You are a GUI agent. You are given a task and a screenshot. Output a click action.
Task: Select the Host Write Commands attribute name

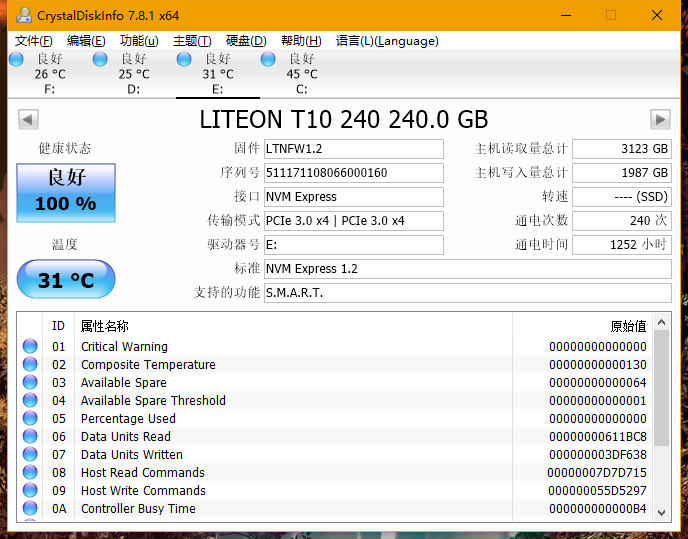click(x=143, y=490)
